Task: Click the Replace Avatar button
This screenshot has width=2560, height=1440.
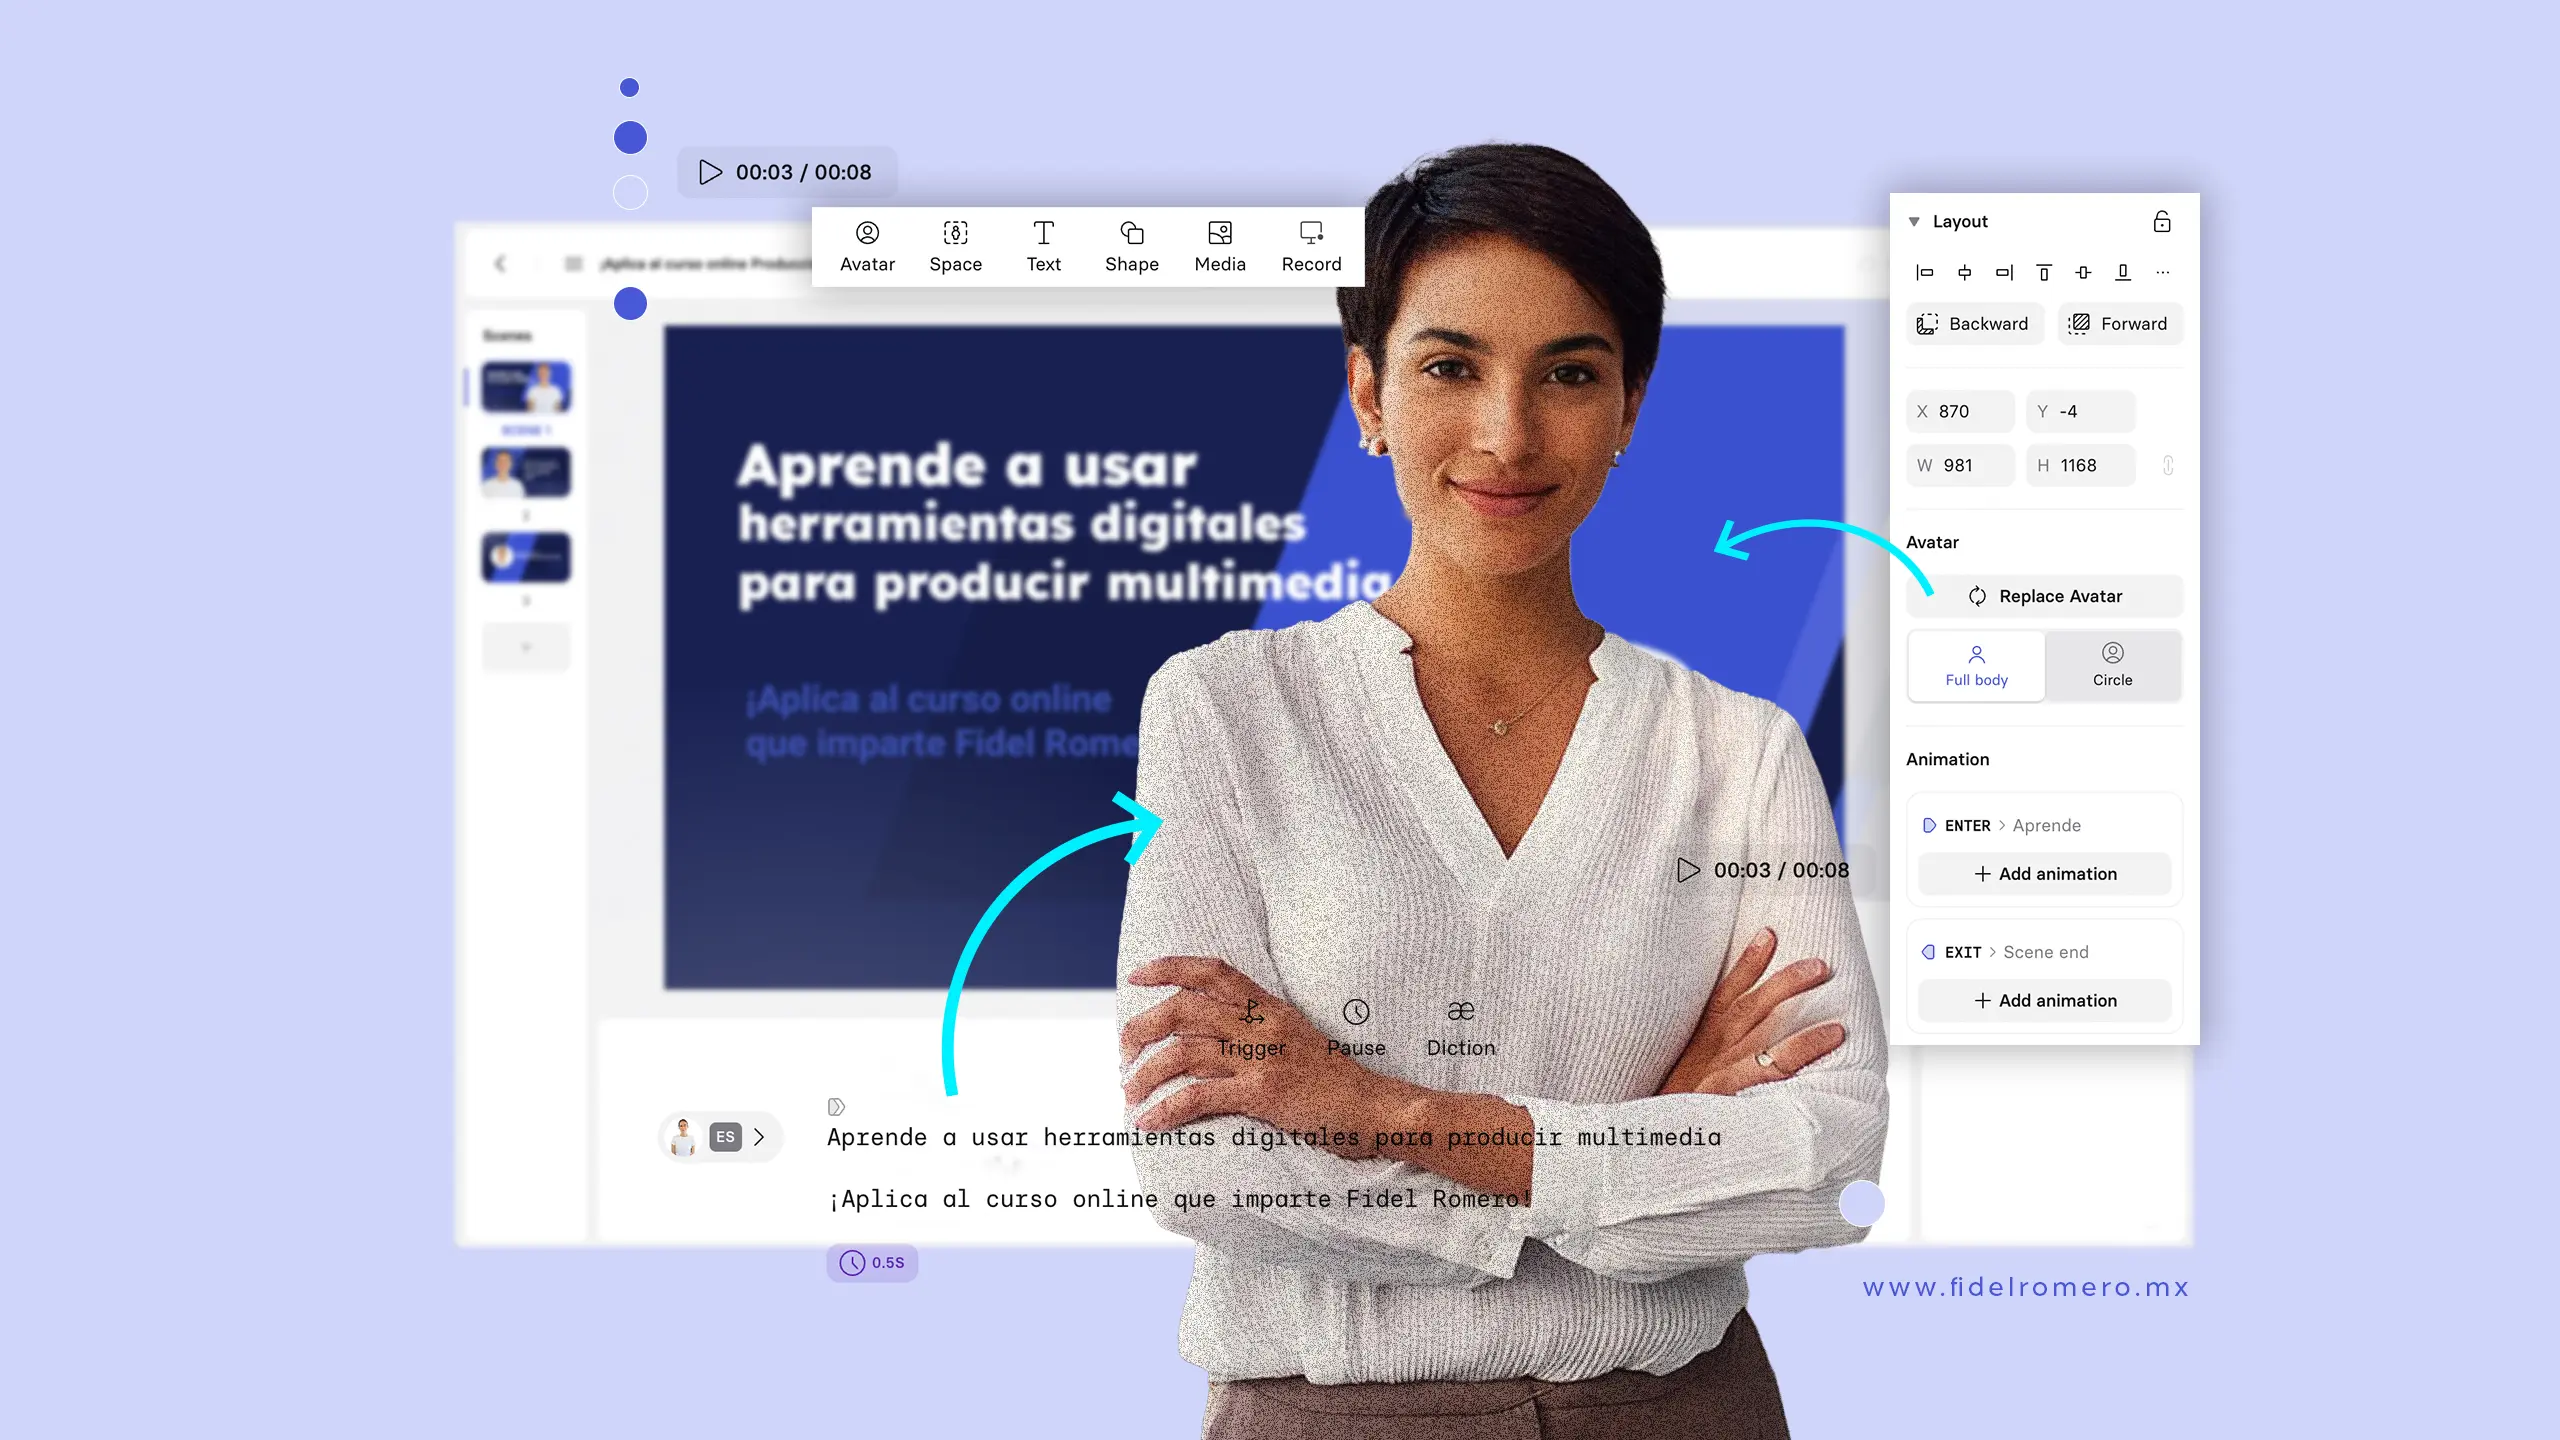Action: click(x=2043, y=596)
